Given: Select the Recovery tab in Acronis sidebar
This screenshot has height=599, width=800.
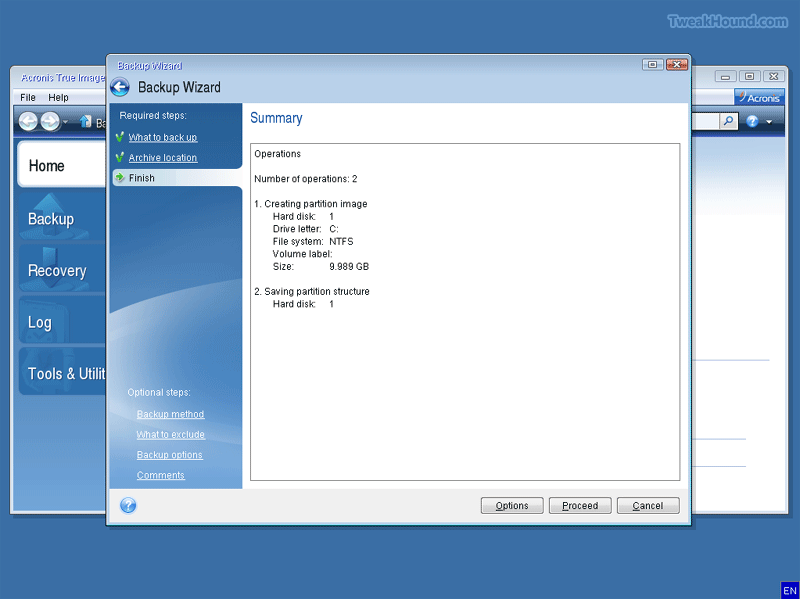Looking at the screenshot, I should pos(62,269).
